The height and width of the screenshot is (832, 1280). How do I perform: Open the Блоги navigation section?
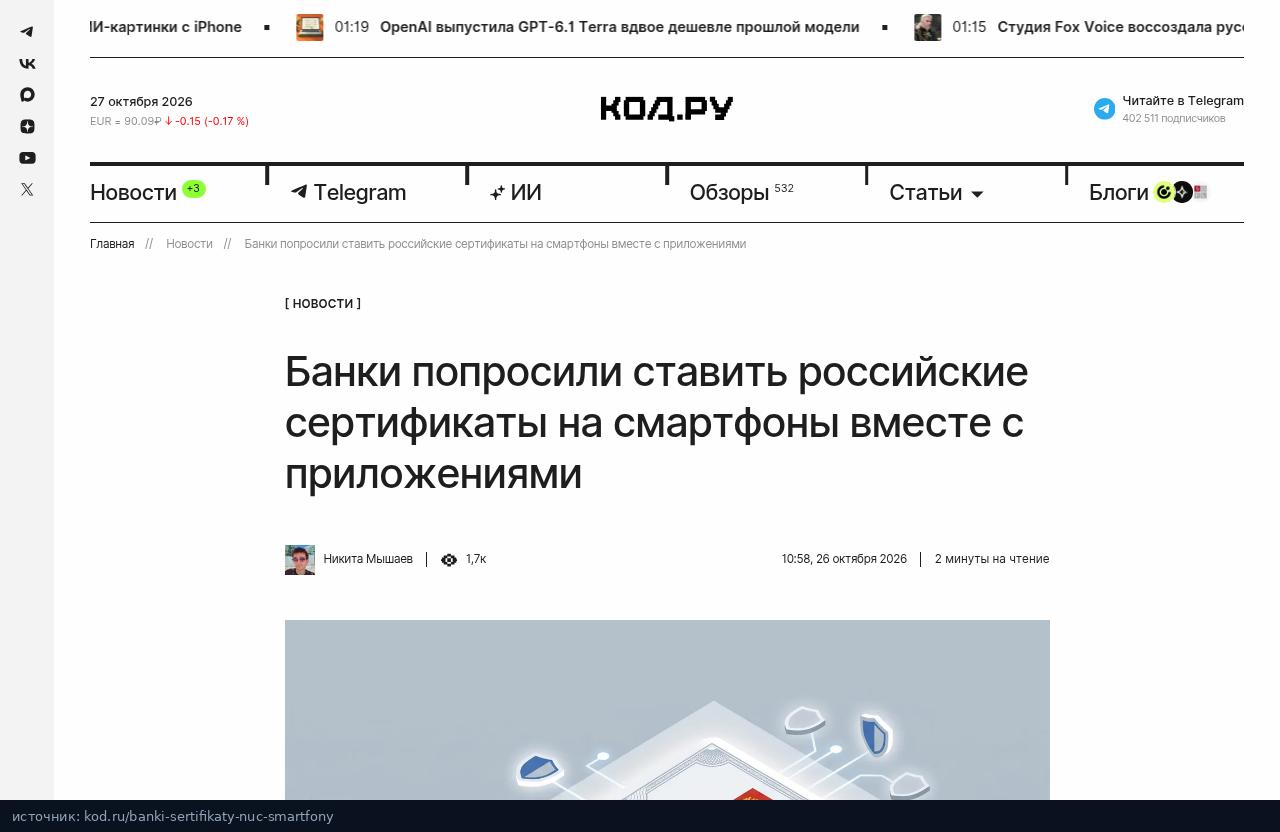[x=1119, y=192]
